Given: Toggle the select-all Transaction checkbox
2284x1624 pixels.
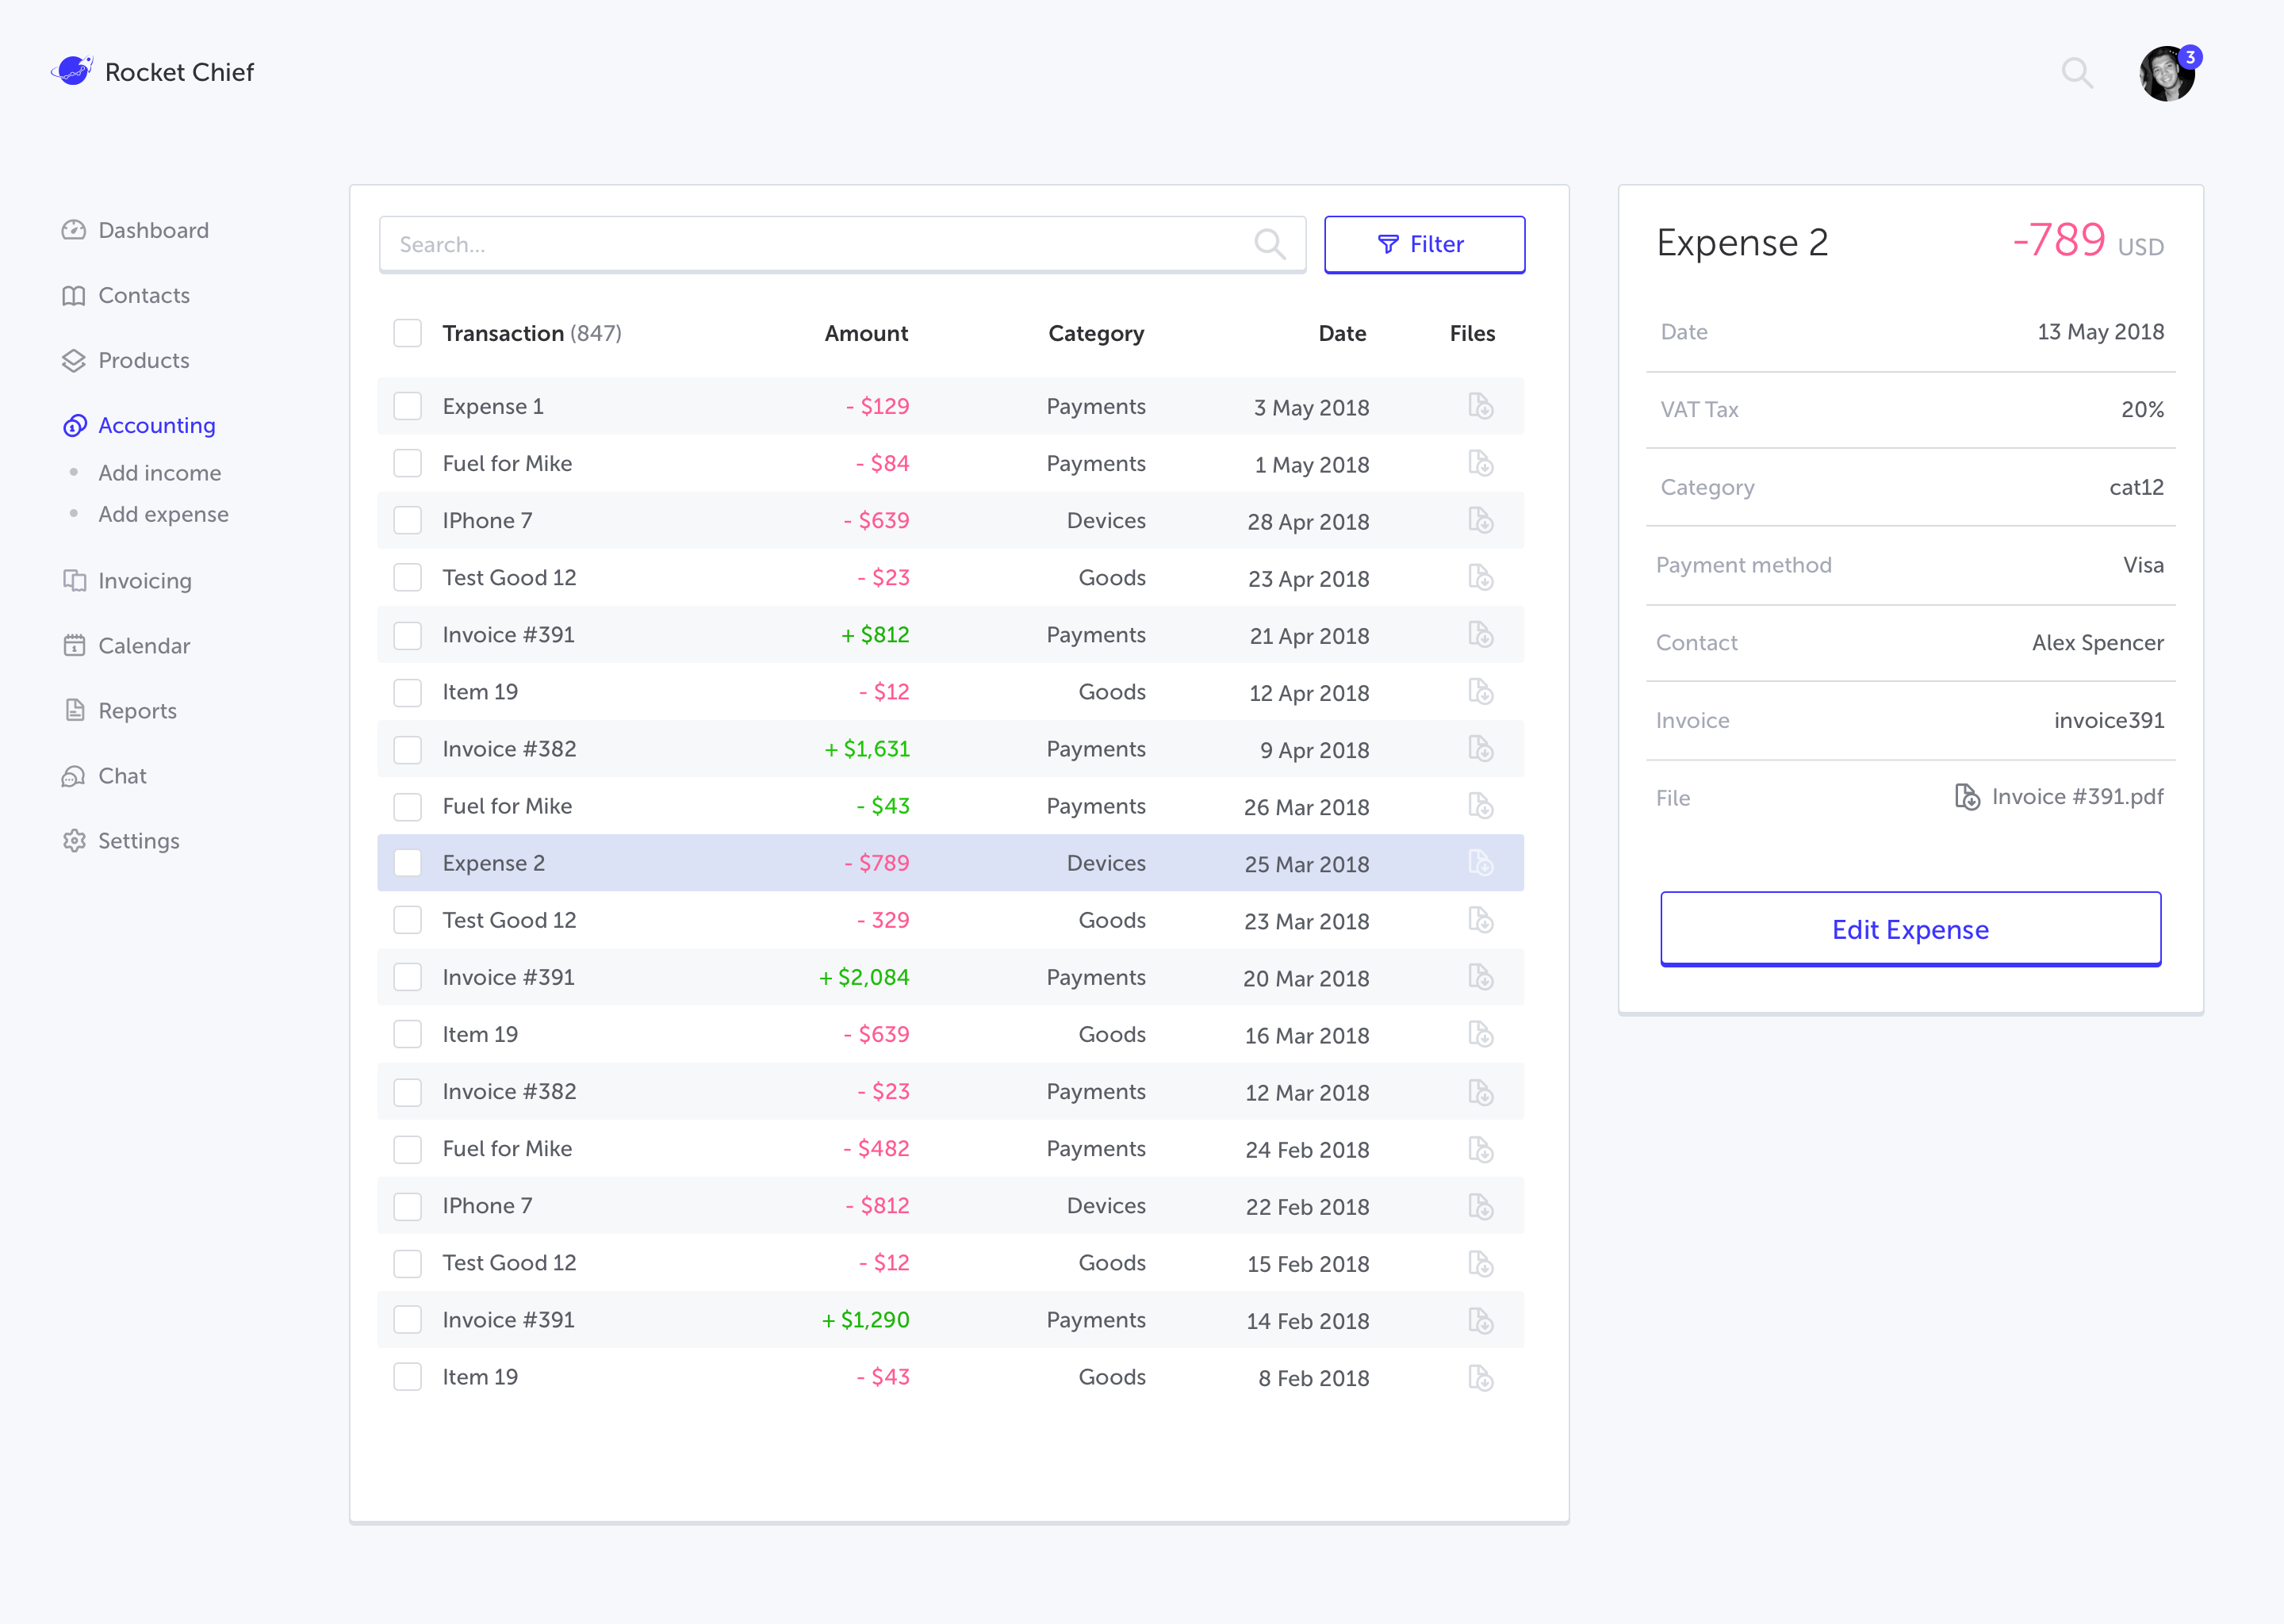Looking at the screenshot, I should pos(407,333).
